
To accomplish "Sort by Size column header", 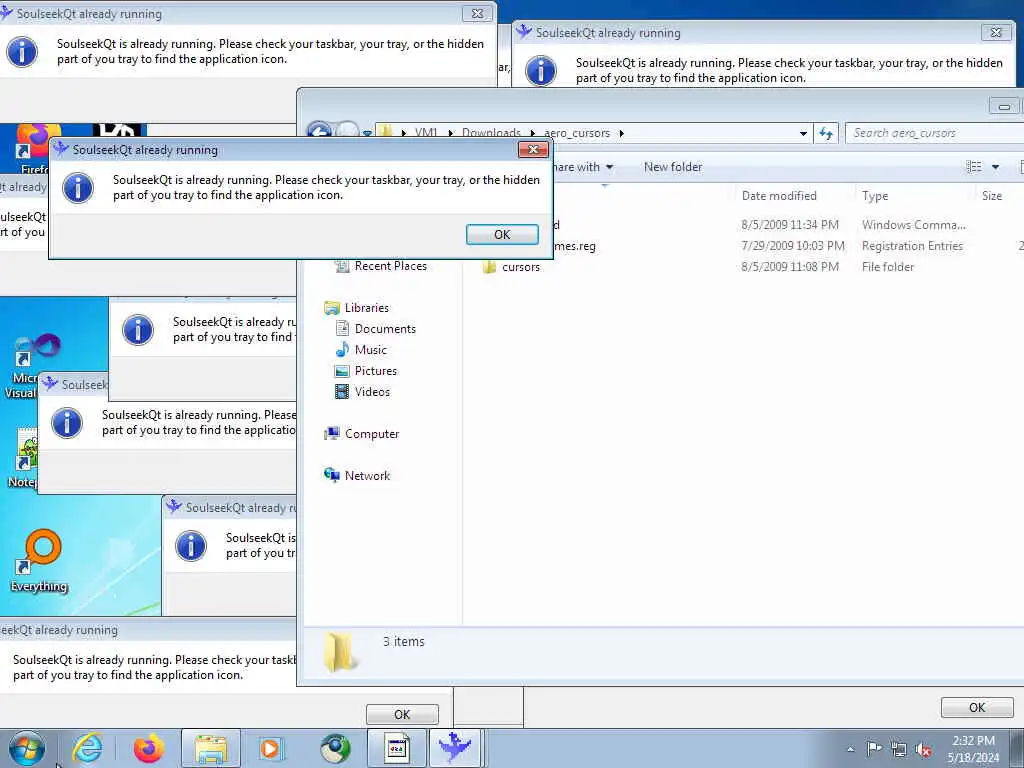I will point(991,196).
